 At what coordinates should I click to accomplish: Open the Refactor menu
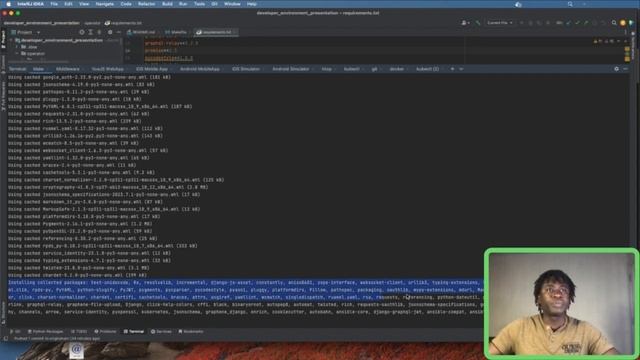[x=147, y=4]
